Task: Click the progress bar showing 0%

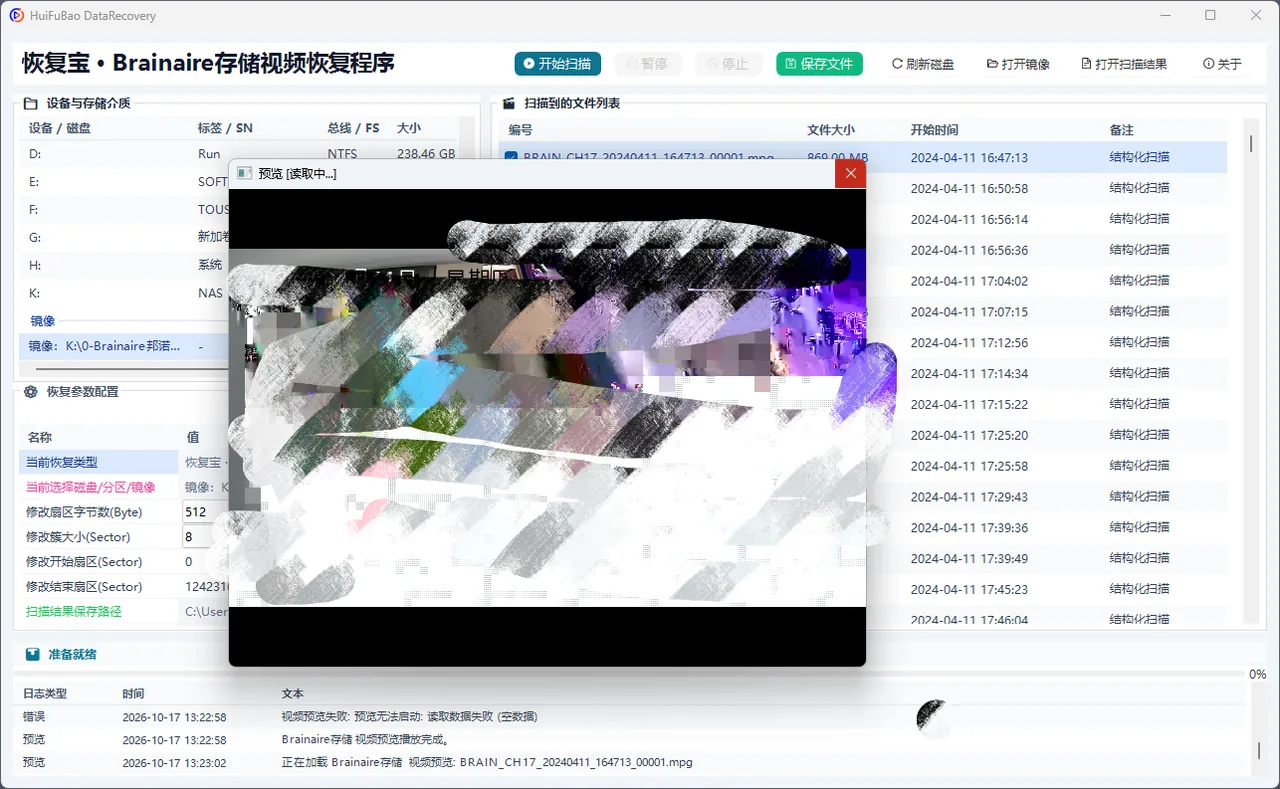Action: [630, 674]
